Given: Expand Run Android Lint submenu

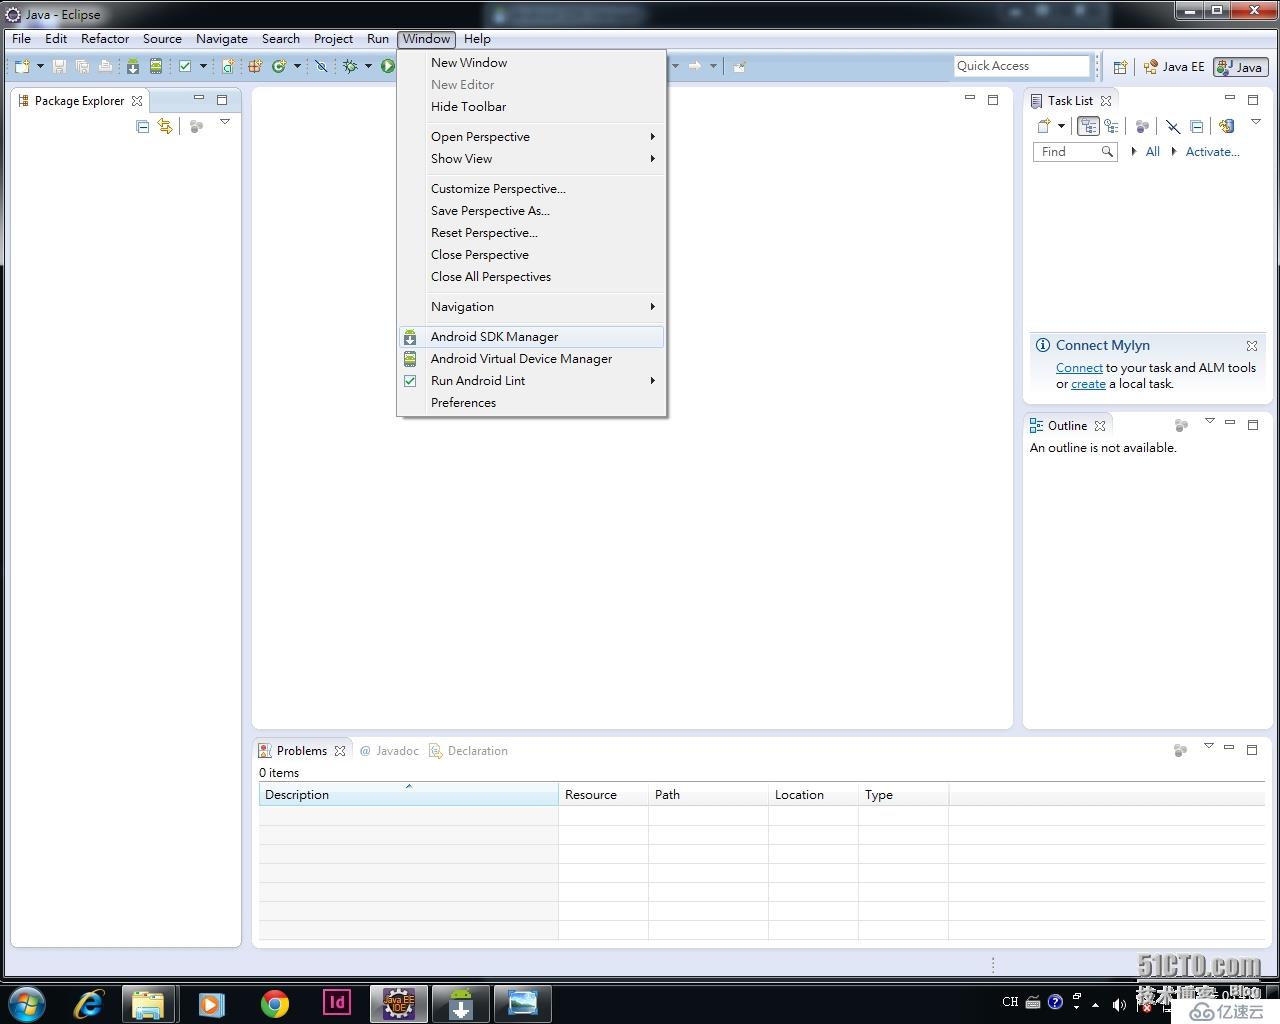Looking at the screenshot, I should click(x=532, y=380).
